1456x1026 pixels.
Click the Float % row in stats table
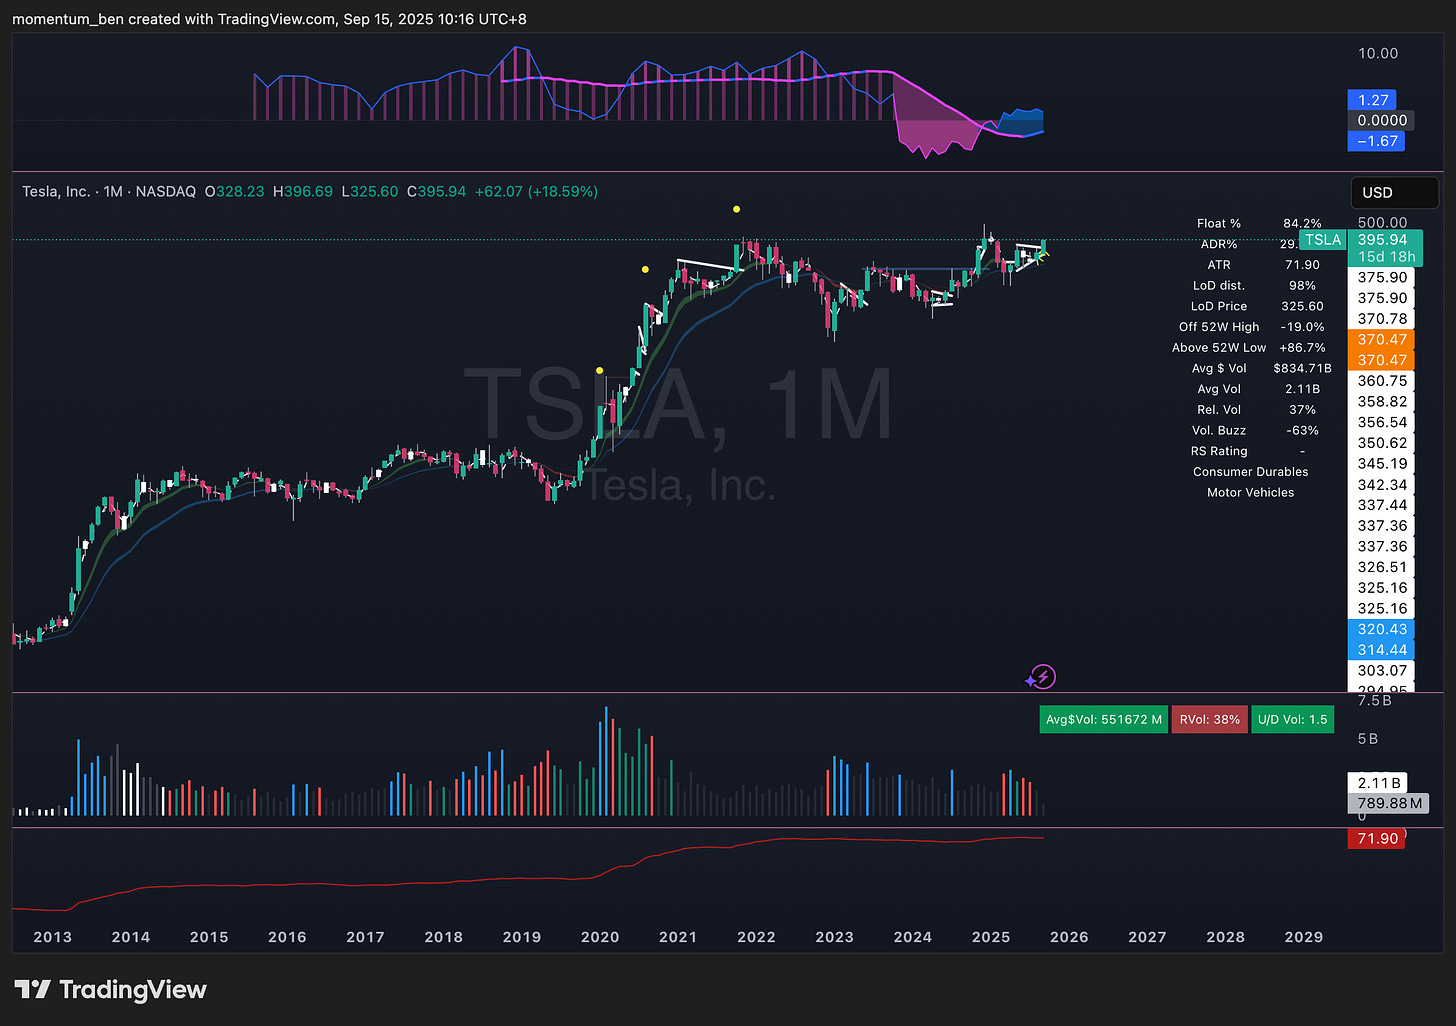pos(1259,223)
